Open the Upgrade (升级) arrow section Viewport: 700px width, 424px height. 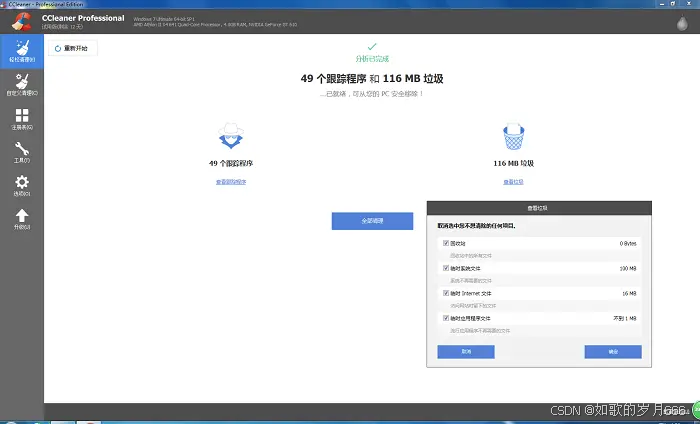pos(22,219)
